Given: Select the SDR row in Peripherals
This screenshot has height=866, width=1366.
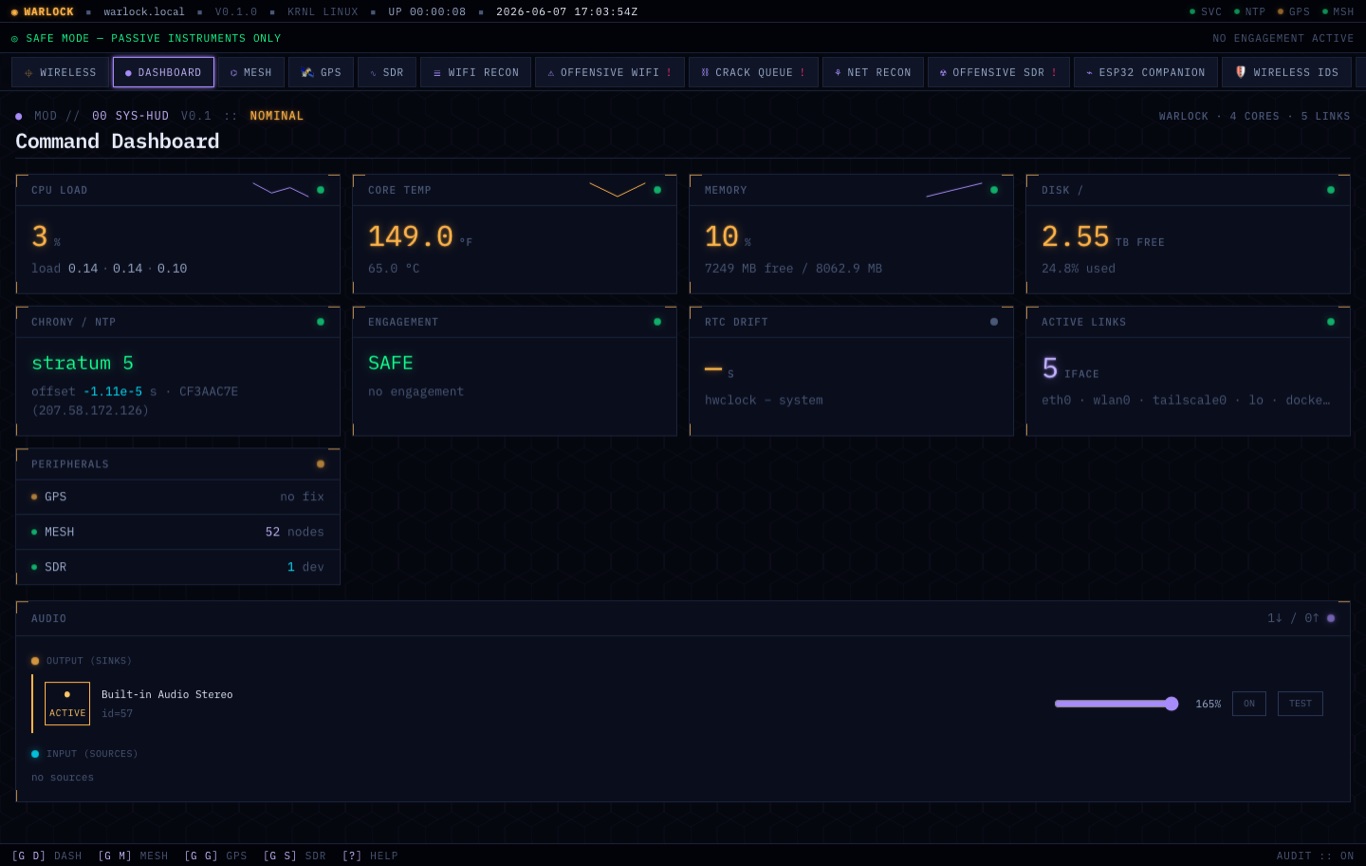Looking at the screenshot, I should [x=178, y=567].
